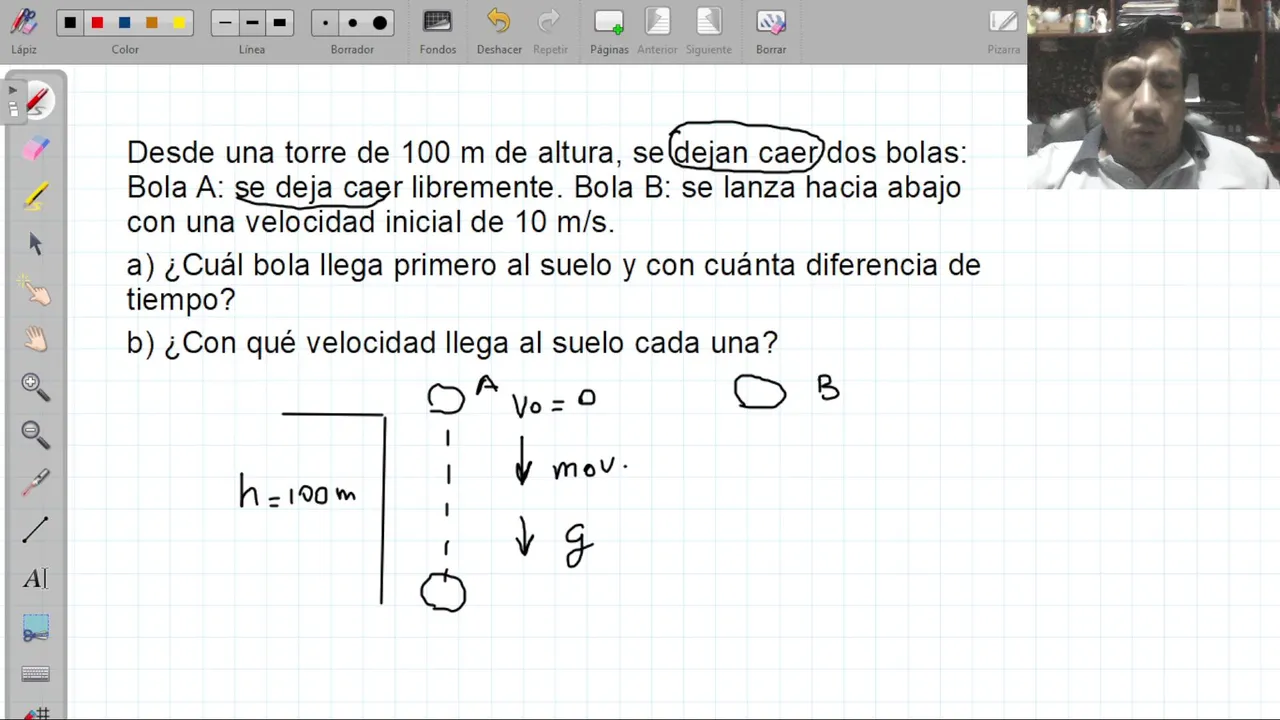Select the text tool
Viewport: 1280px width, 720px height.
click(35, 578)
